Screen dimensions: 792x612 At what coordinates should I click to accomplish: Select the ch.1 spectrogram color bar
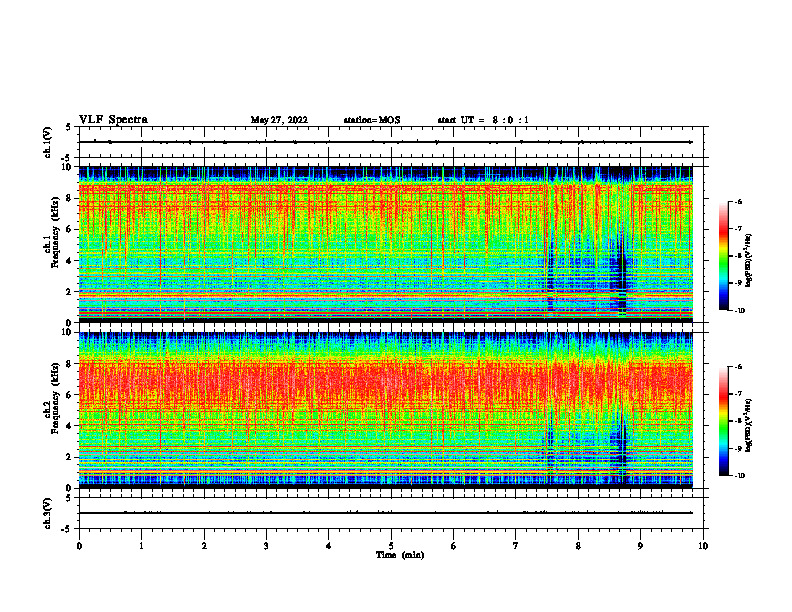[723, 256]
